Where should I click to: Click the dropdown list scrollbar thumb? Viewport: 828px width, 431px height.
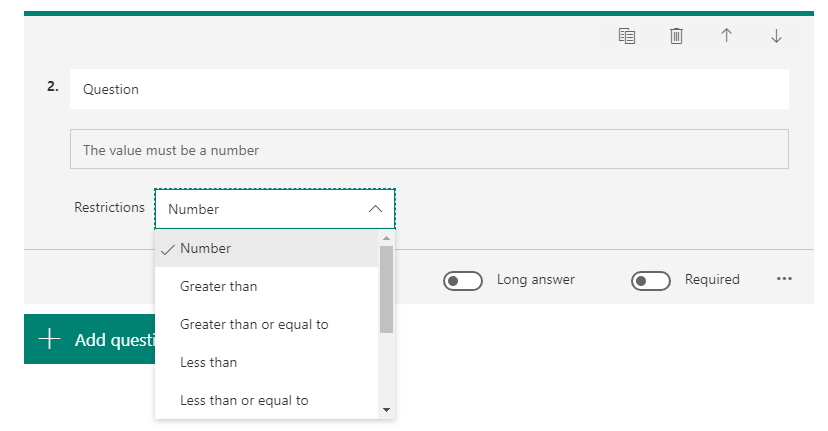pyautogui.click(x=387, y=289)
